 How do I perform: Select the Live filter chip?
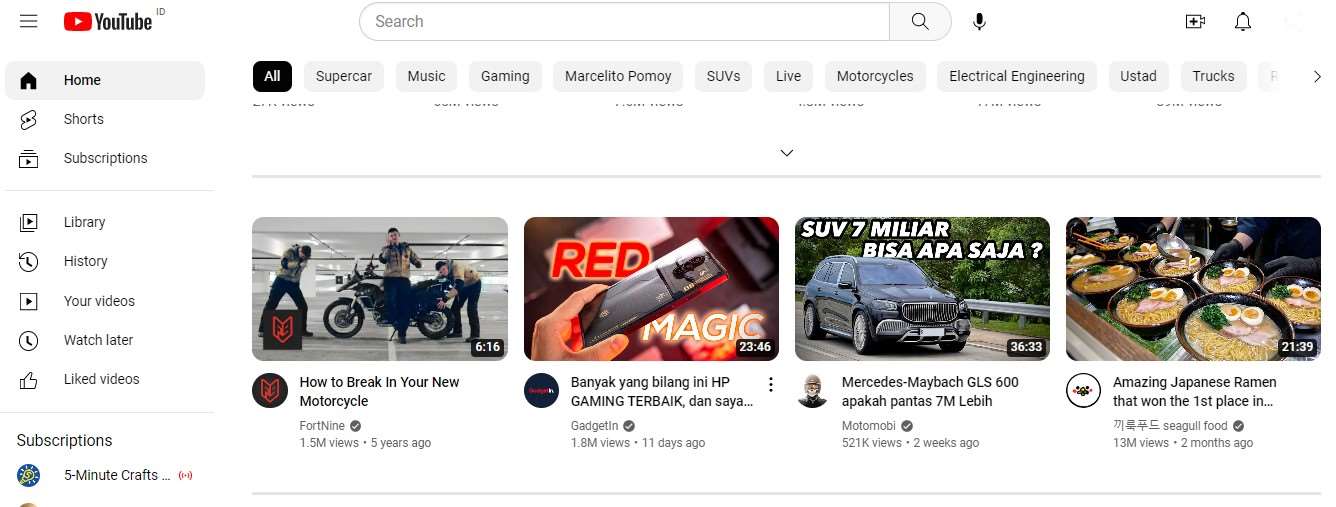point(788,76)
